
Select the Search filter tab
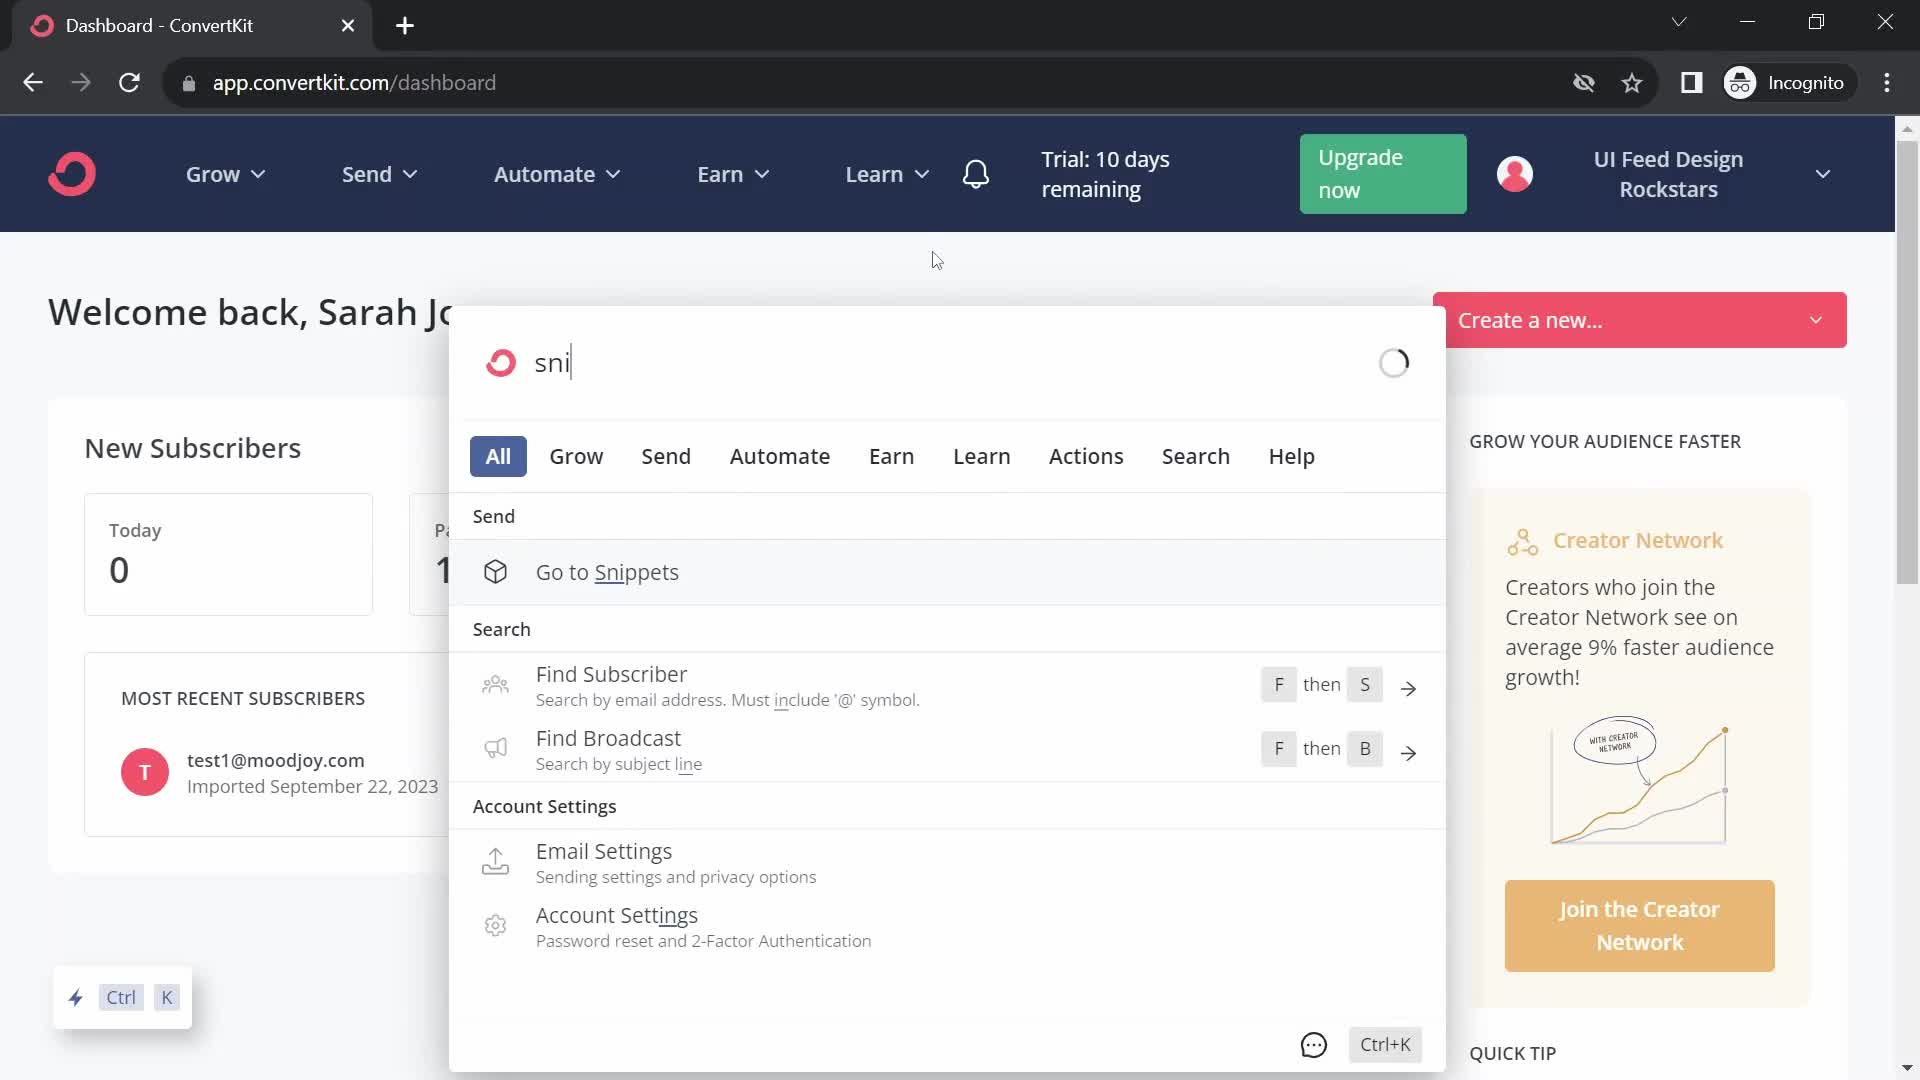tap(1196, 456)
